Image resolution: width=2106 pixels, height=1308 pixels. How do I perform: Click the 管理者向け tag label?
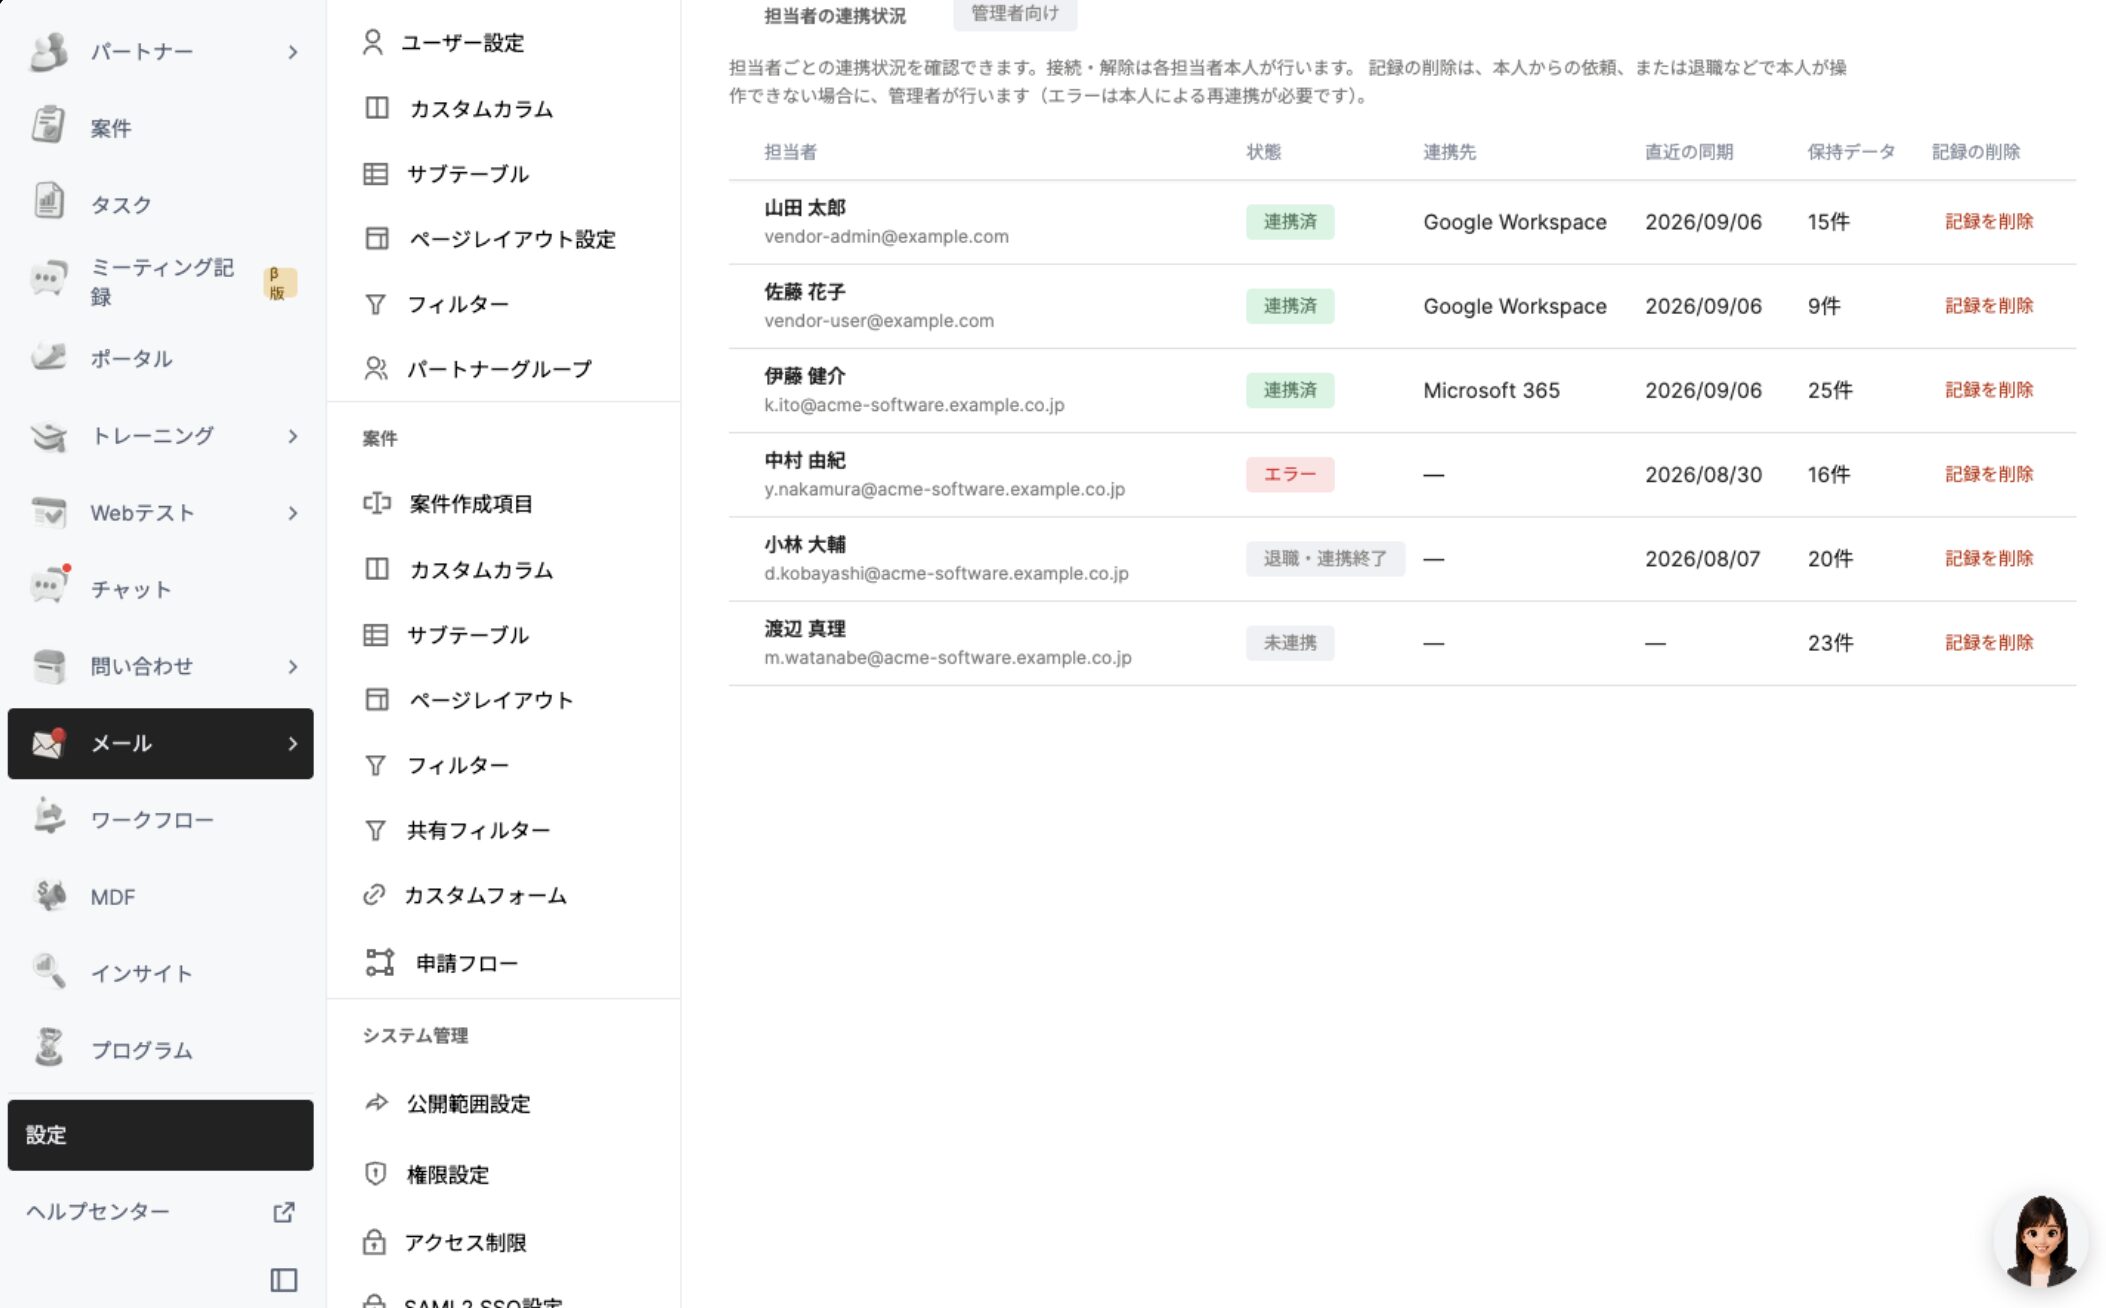pyautogui.click(x=1014, y=13)
